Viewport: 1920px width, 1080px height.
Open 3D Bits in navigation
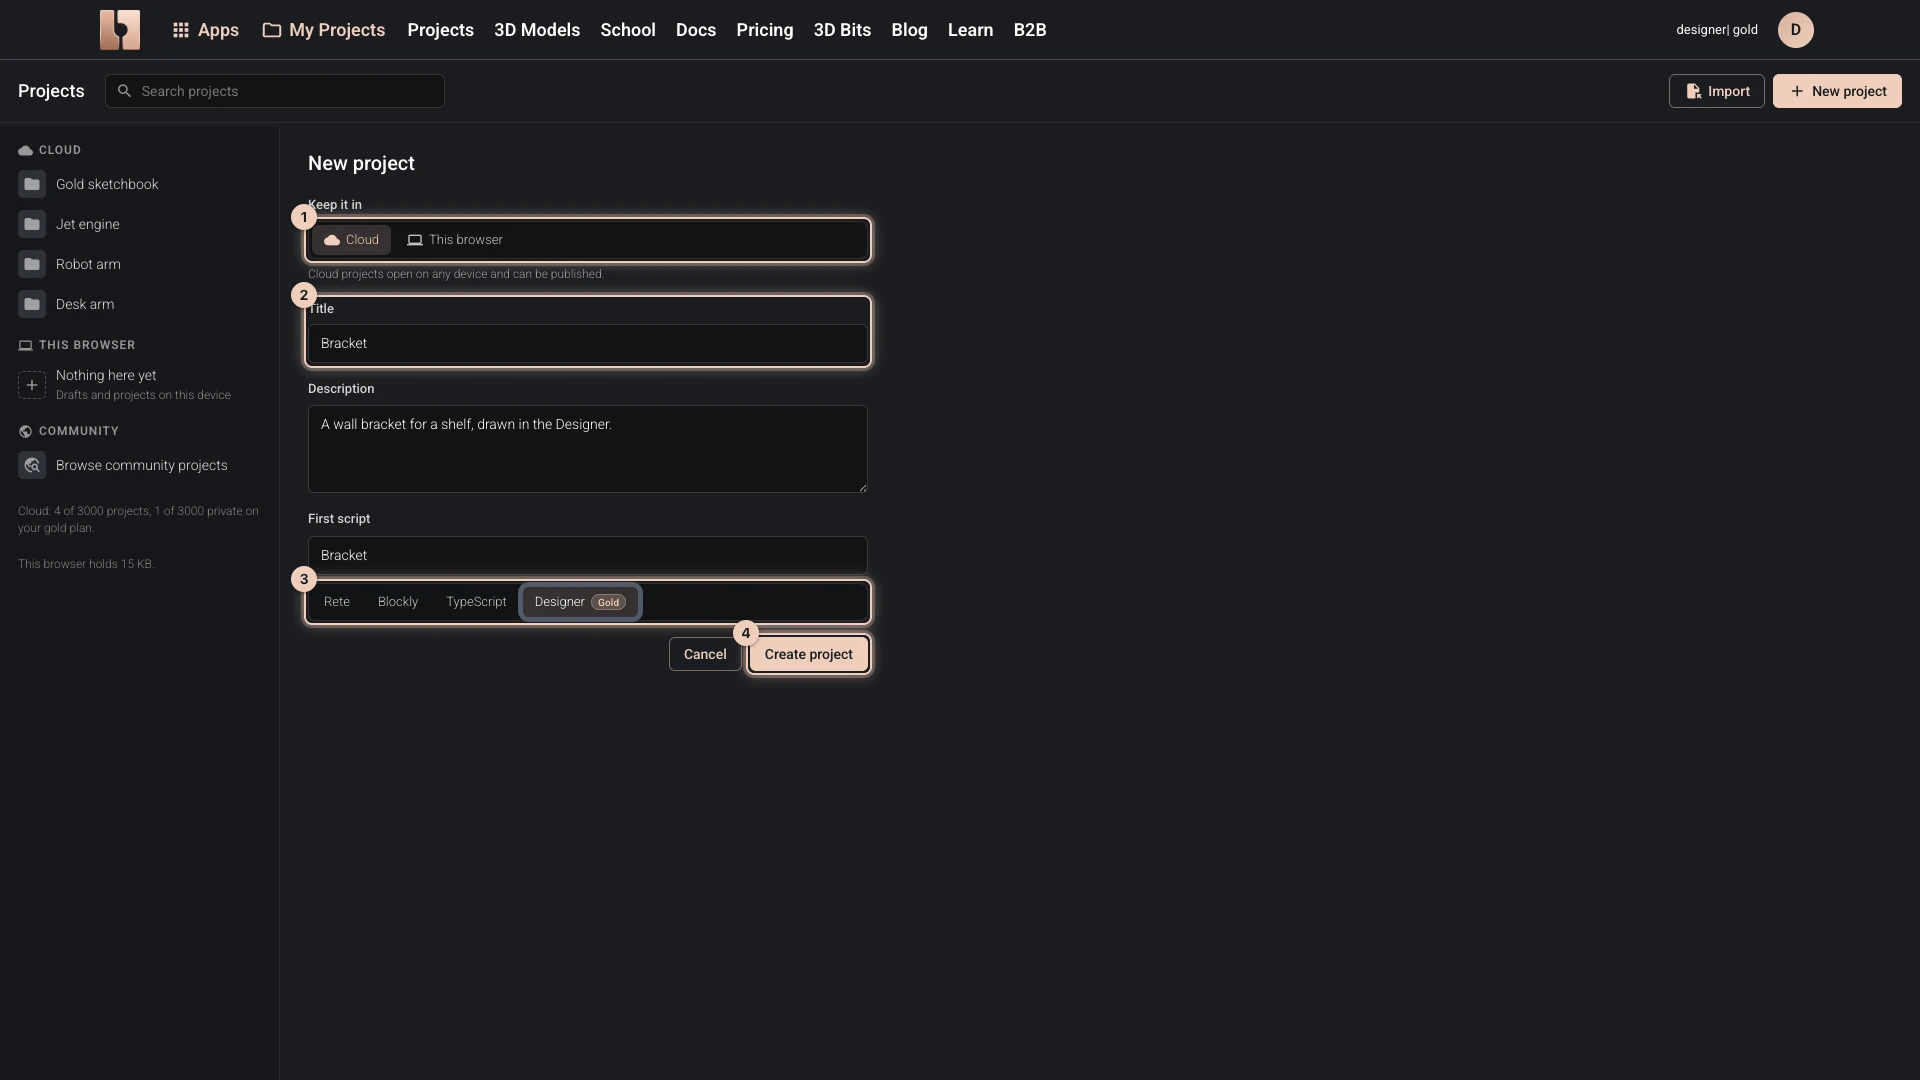842,30
